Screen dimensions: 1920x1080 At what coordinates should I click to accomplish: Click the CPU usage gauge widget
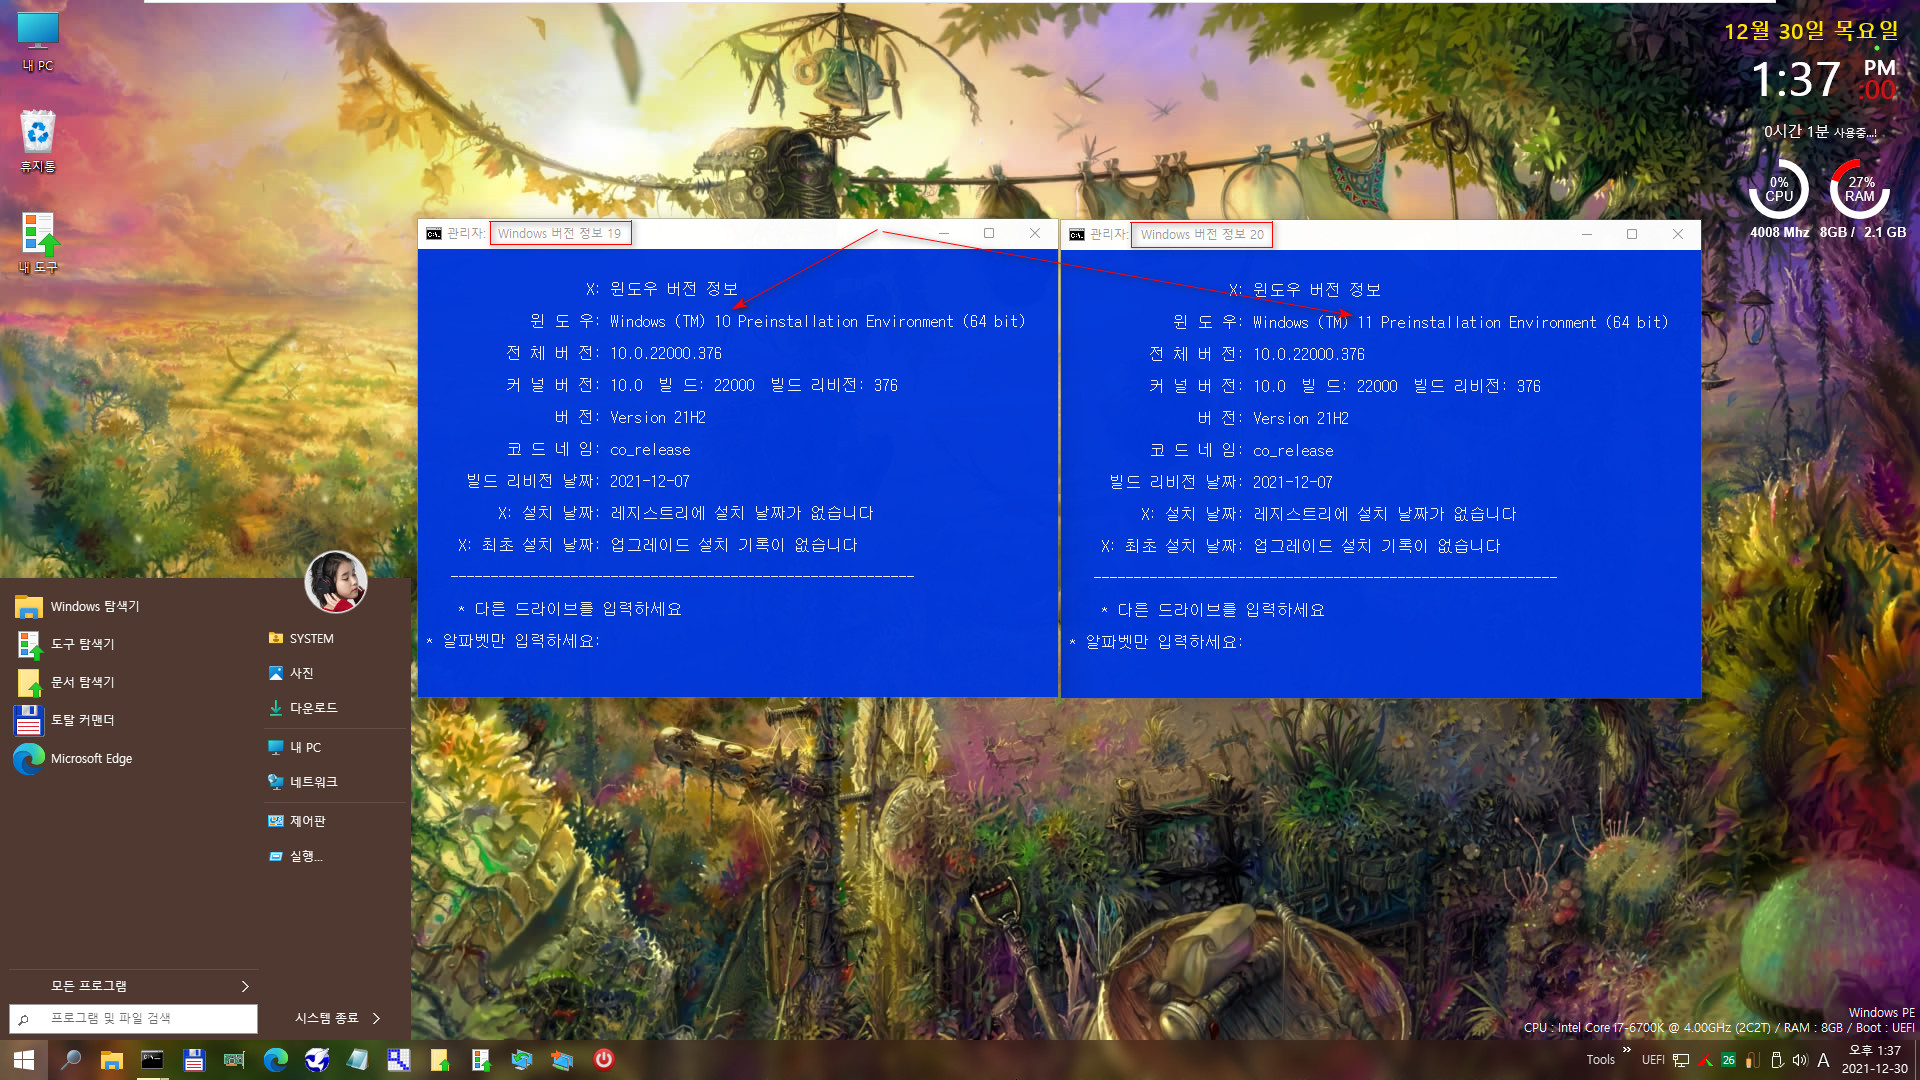(1779, 189)
